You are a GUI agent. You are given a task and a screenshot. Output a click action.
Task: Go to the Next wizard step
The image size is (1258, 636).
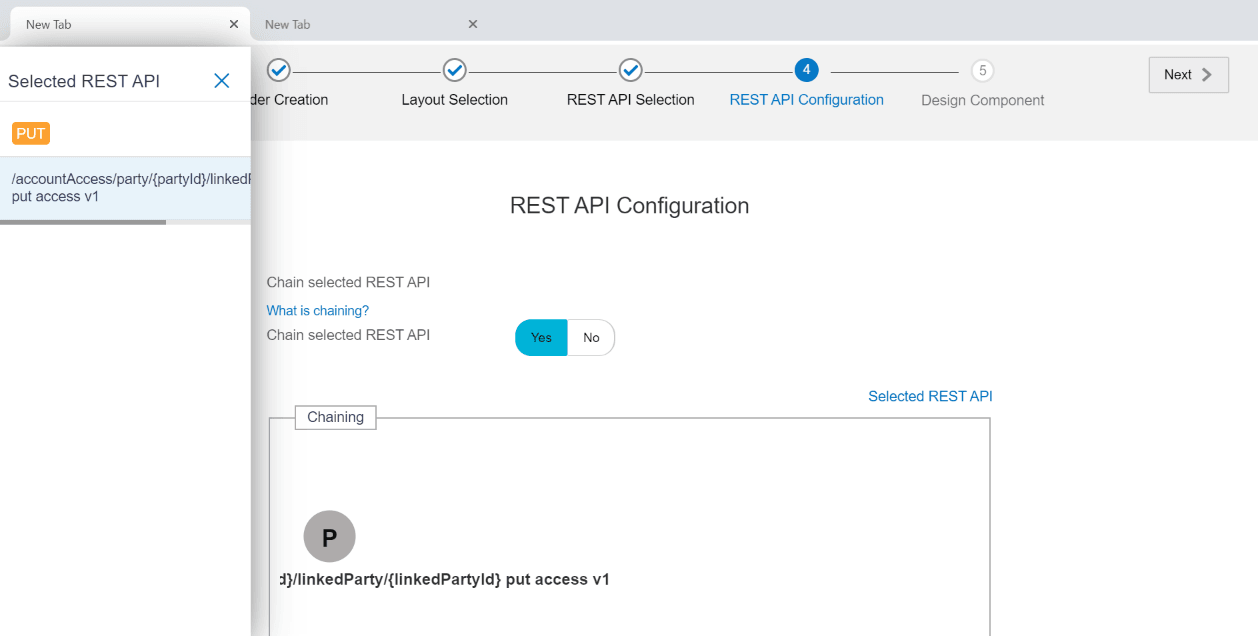[1188, 75]
